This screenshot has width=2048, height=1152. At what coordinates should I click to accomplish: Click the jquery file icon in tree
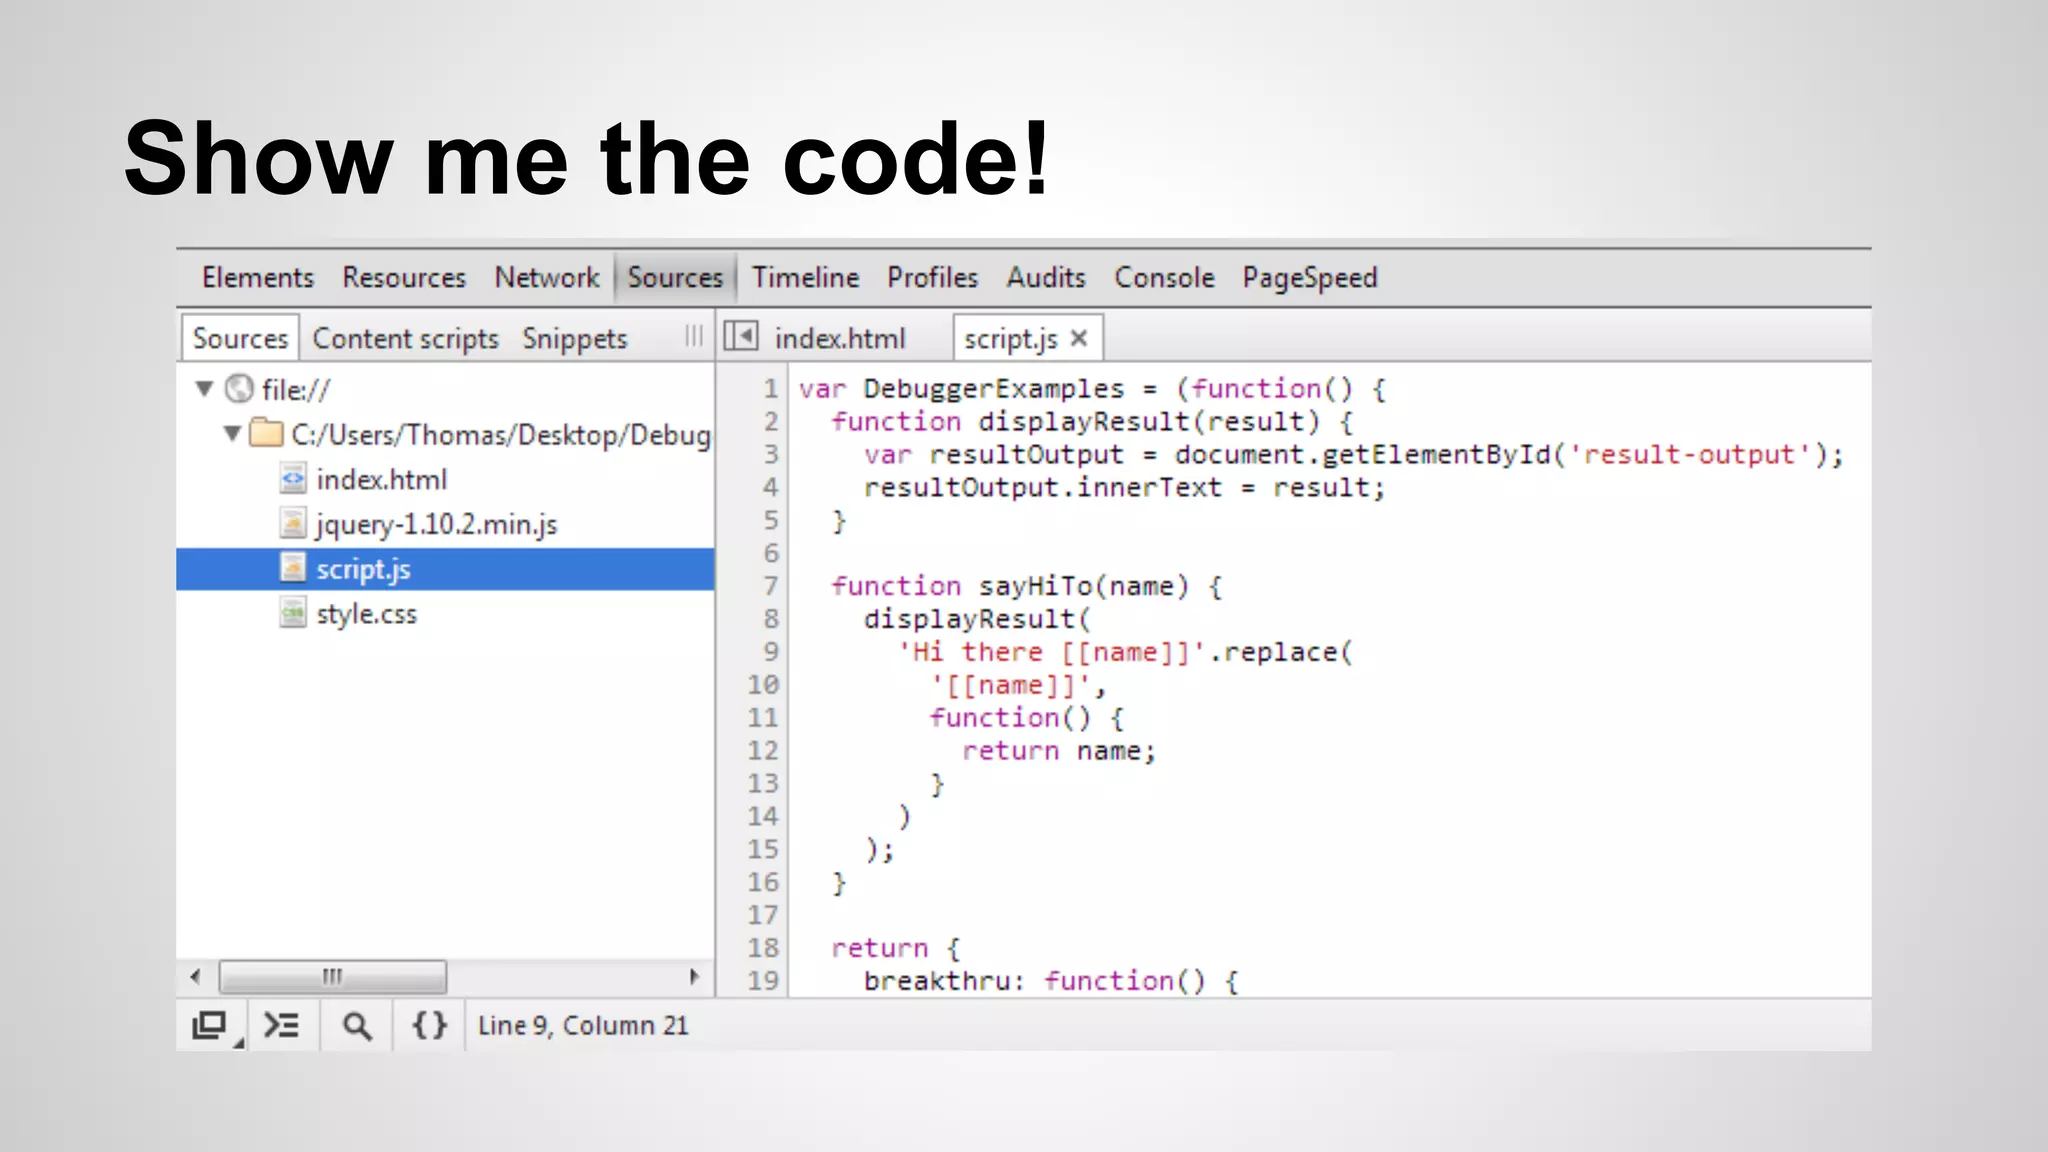coord(292,523)
